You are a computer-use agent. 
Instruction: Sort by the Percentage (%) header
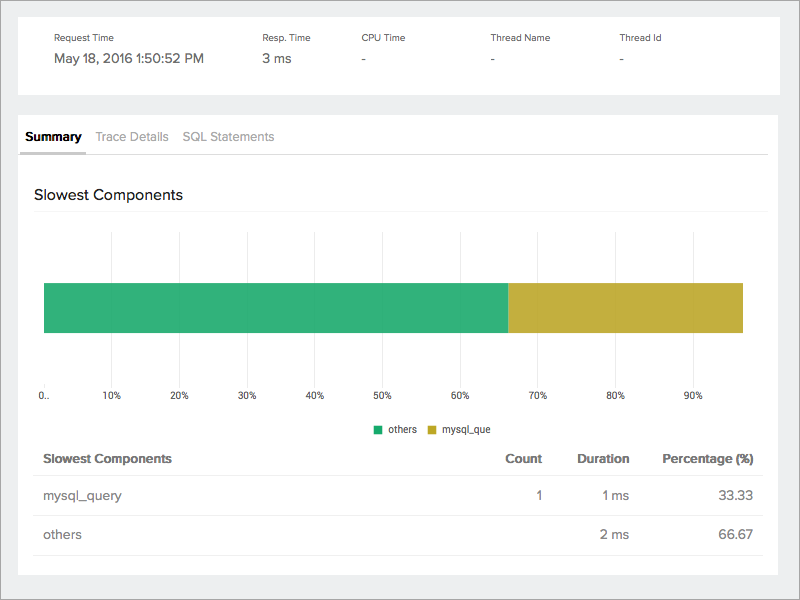click(708, 458)
